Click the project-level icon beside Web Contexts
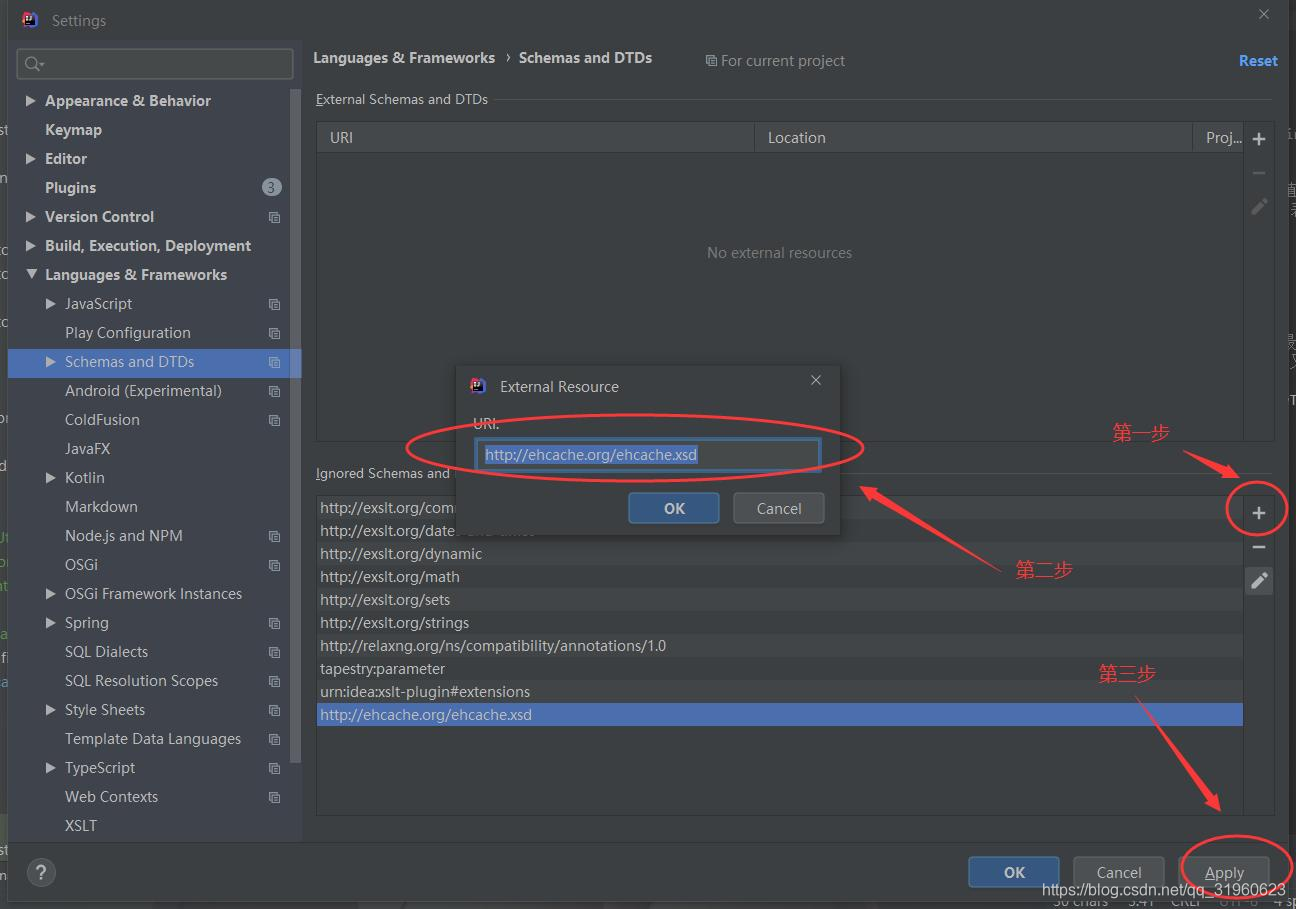 [274, 797]
